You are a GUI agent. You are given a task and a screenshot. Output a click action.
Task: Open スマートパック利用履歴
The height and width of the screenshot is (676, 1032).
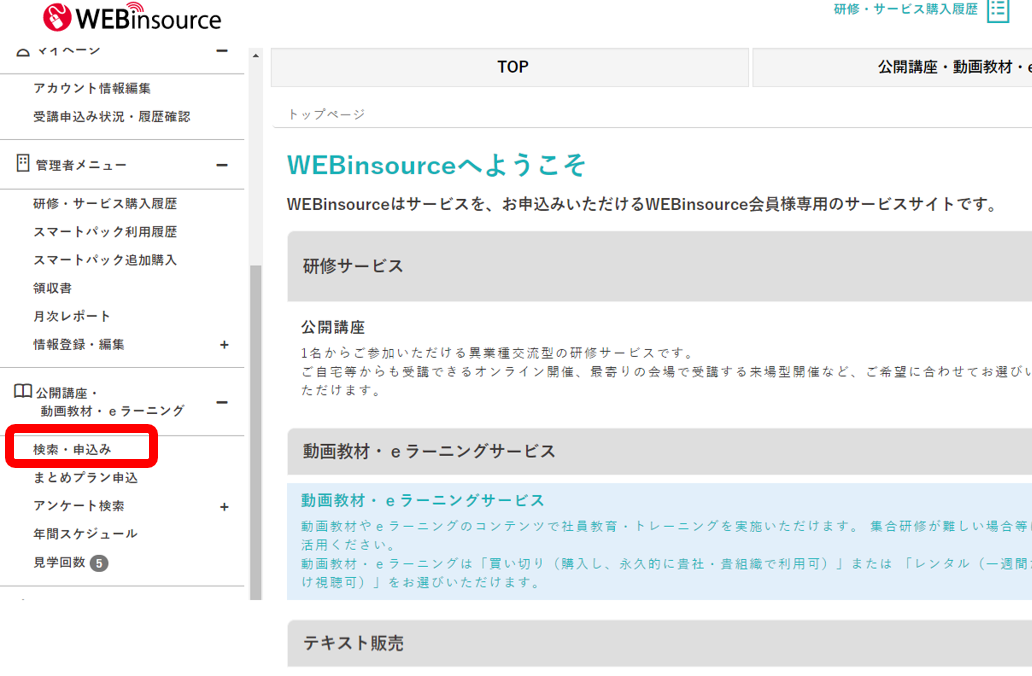coord(105,232)
